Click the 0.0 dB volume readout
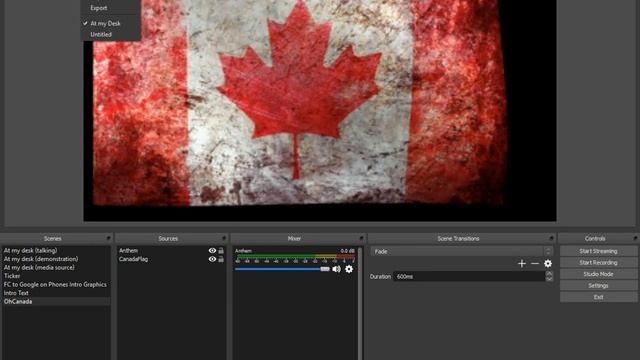Screen dimensions: 640x360 click(x=347, y=251)
